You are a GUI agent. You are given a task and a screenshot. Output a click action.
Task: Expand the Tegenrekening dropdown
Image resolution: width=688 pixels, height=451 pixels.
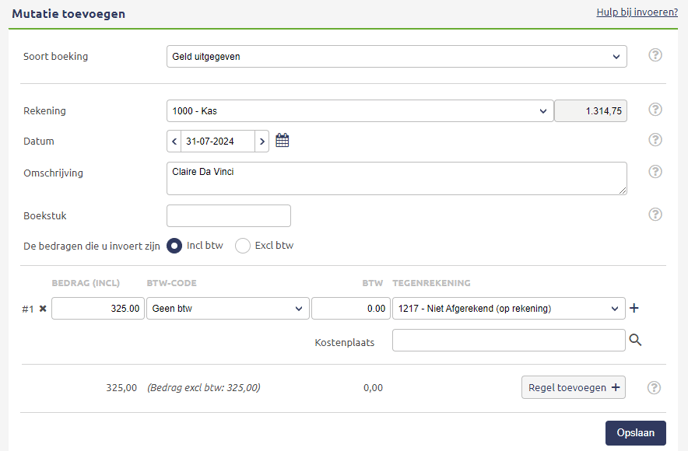(x=508, y=309)
